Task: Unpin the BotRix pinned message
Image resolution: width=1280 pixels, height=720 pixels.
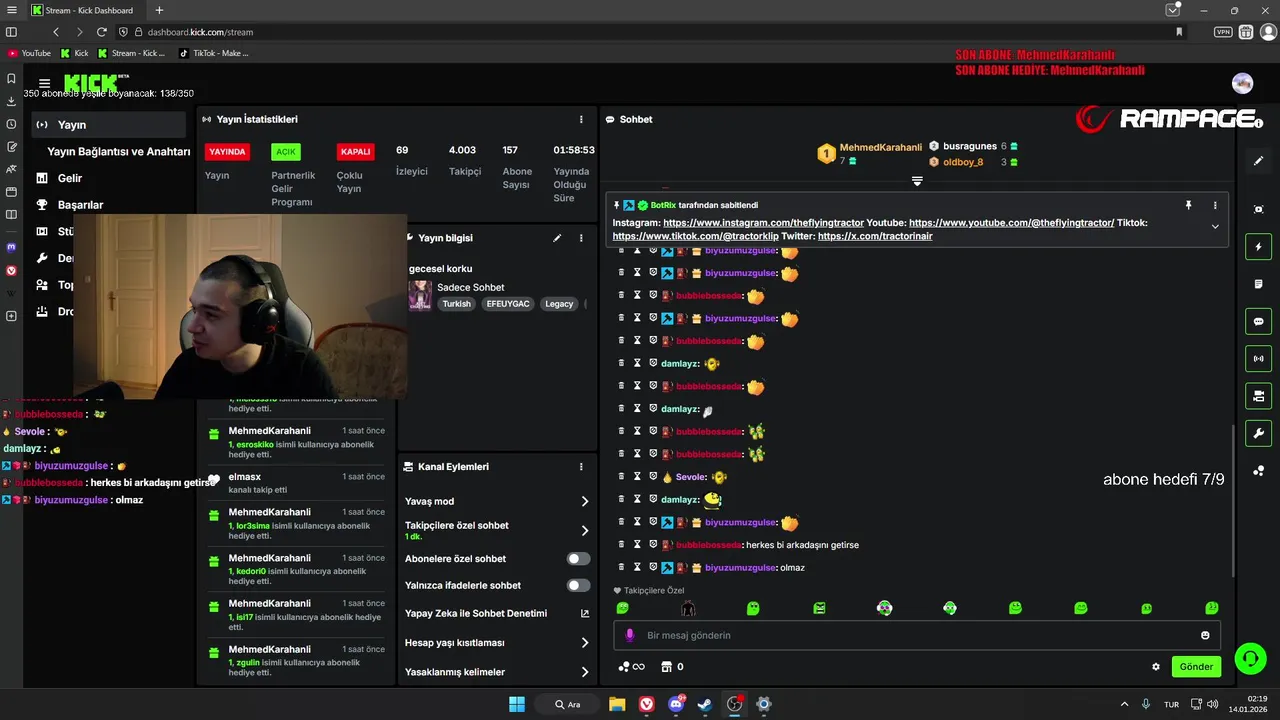Action: [x=1188, y=205]
